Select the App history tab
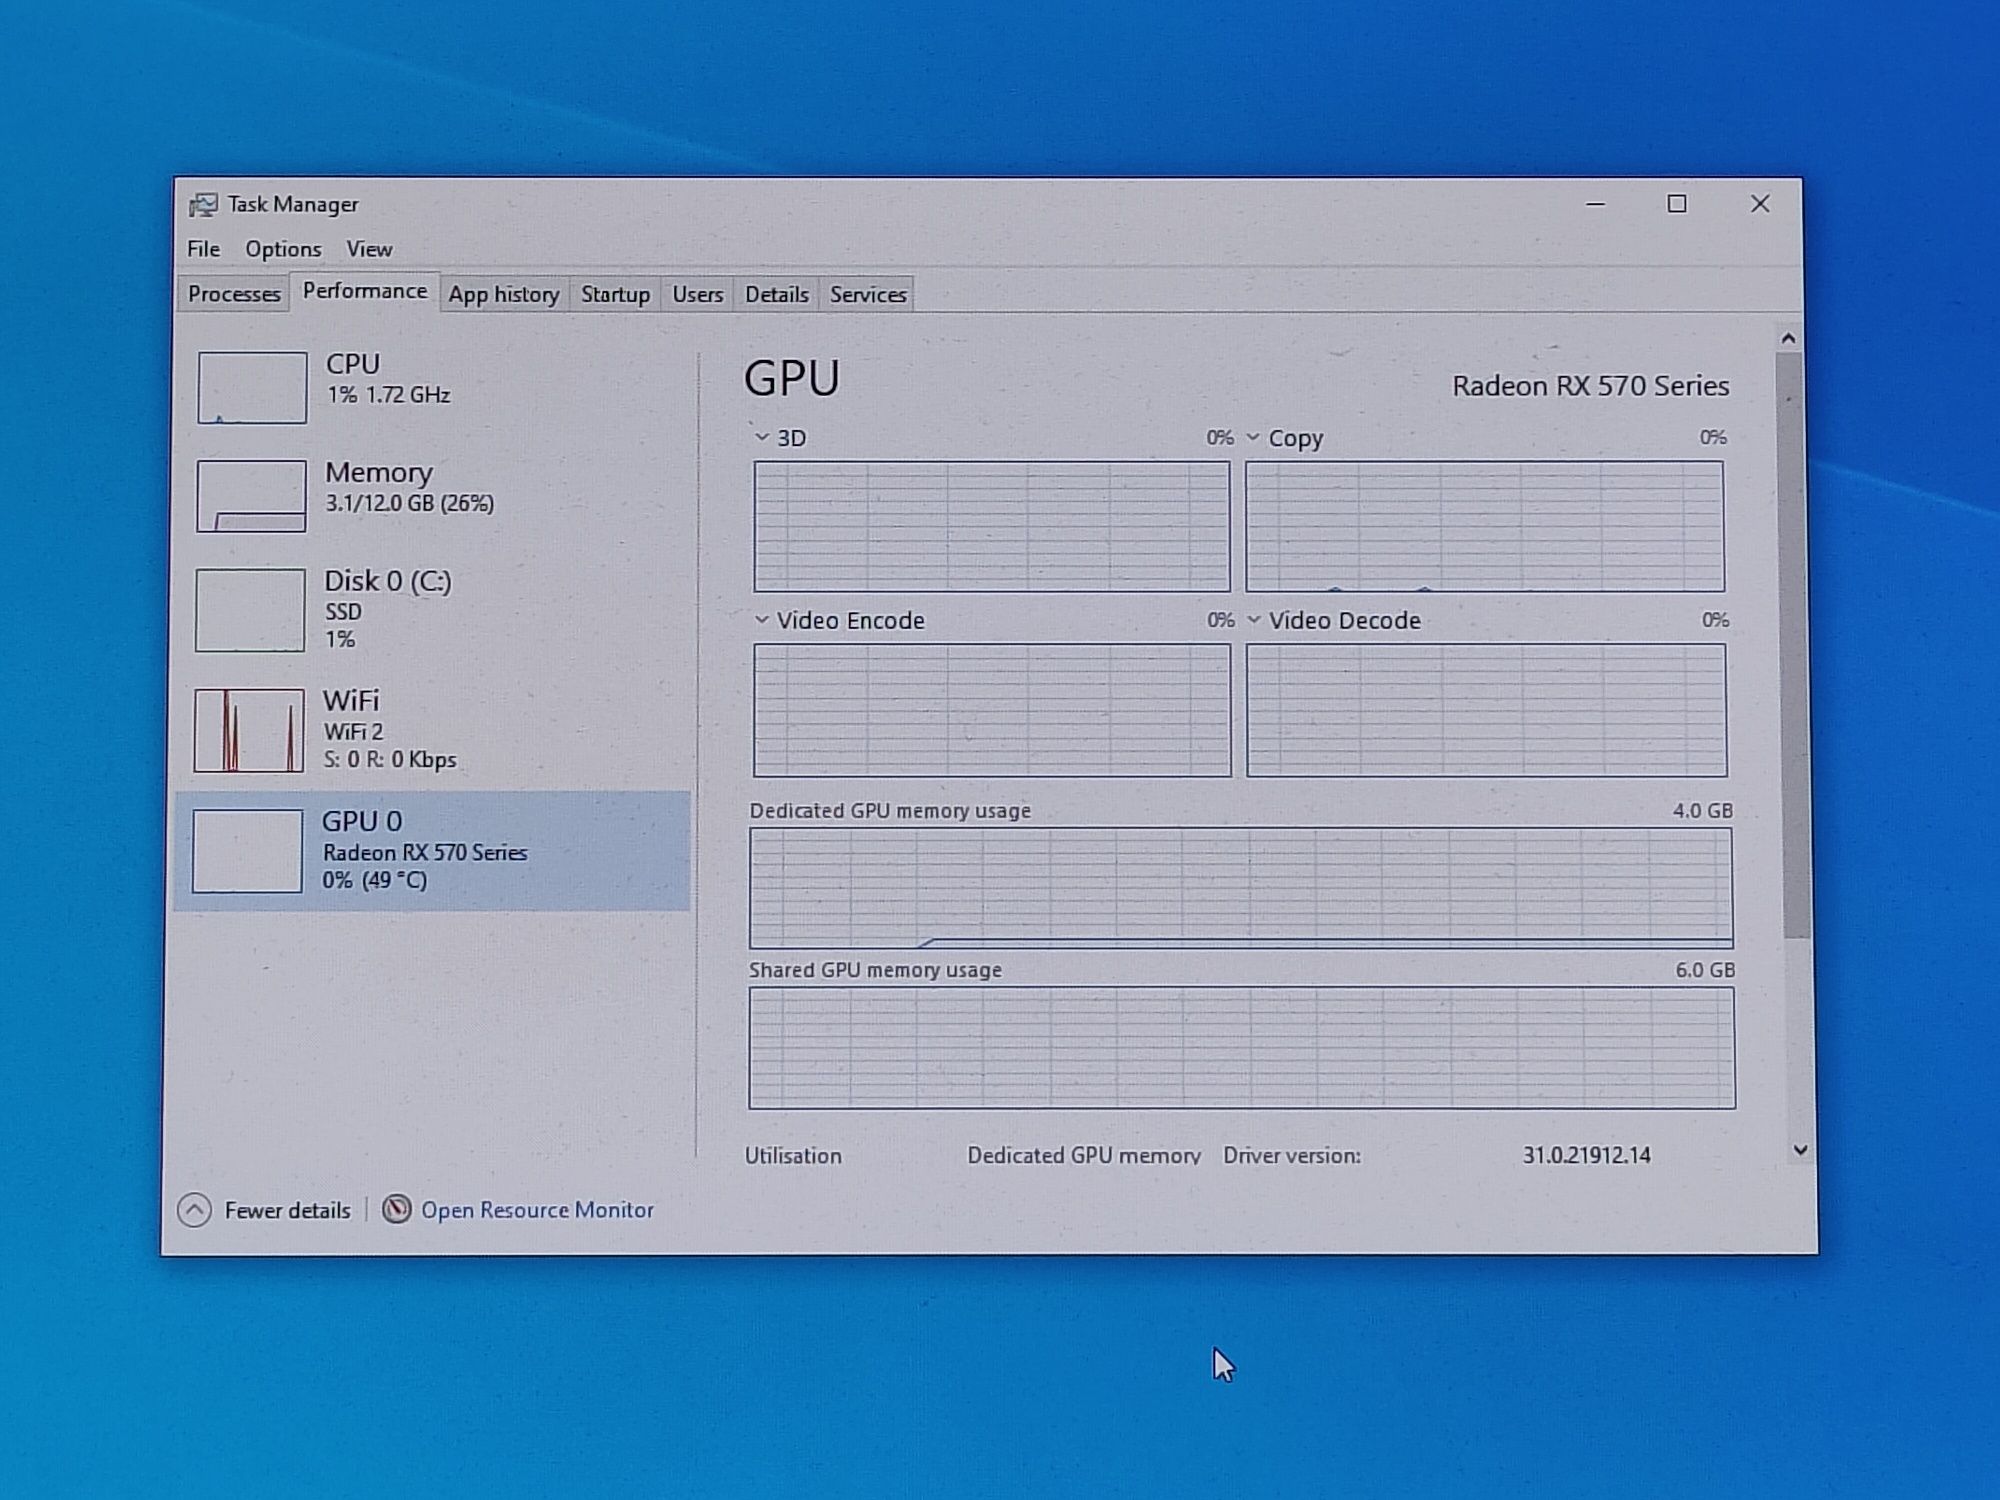 (501, 295)
